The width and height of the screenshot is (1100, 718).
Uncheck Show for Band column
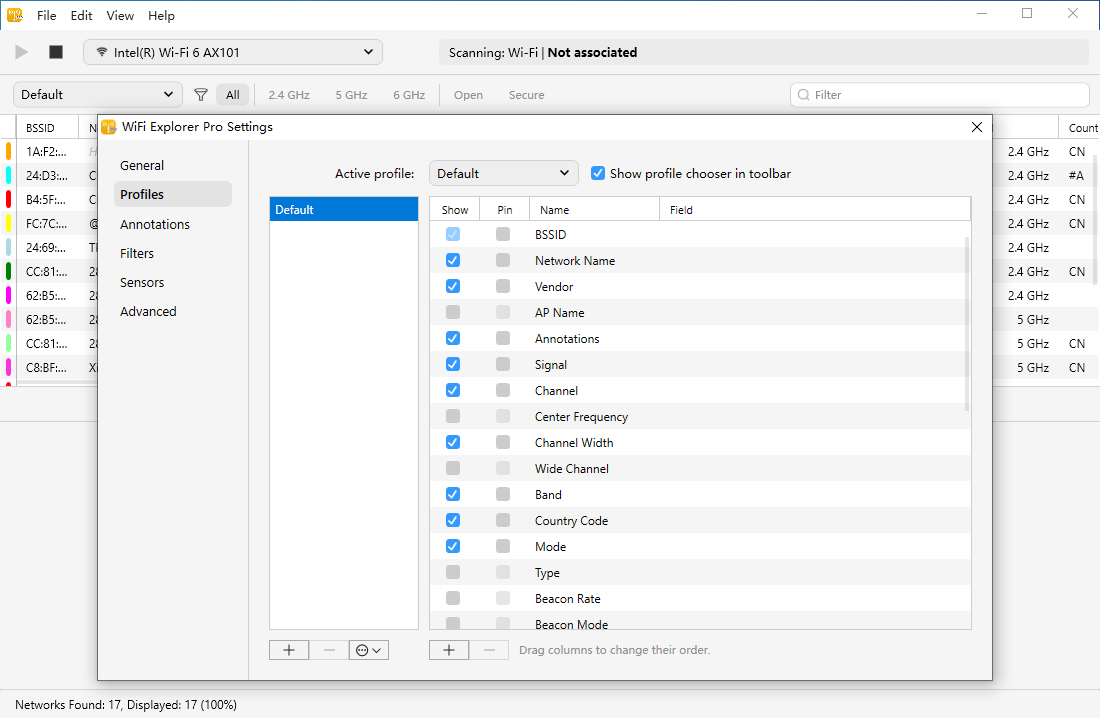(x=453, y=494)
